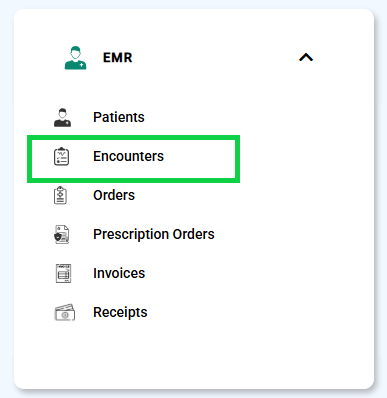
Task: Collapse the EMR section with the chevron
Action: (x=306, y=58)
